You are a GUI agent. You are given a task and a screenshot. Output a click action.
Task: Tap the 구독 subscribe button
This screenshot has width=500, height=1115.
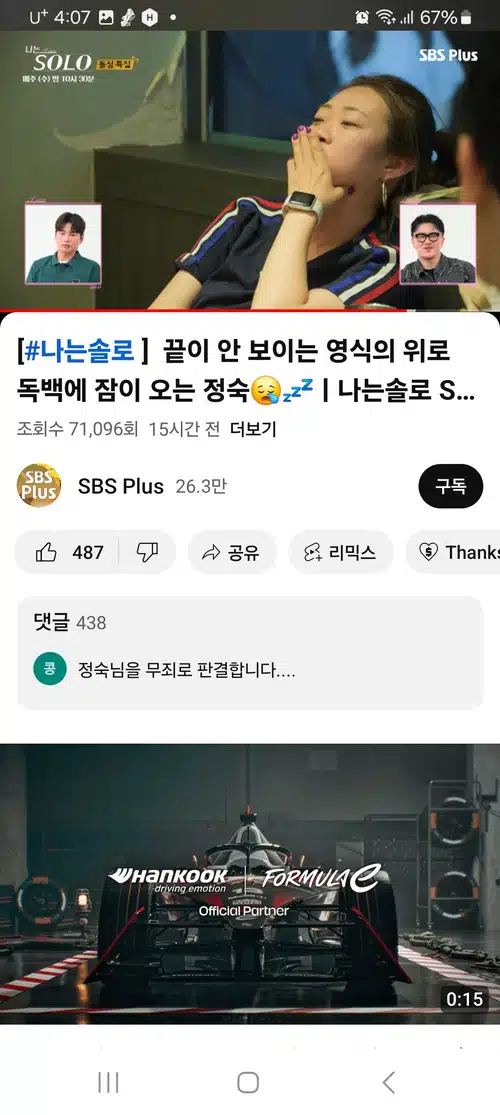tap(451, 486)
